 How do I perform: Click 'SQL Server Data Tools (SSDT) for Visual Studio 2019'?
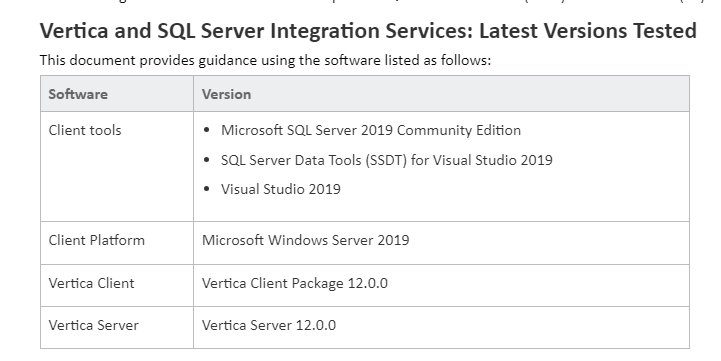[x=387, y=160]
